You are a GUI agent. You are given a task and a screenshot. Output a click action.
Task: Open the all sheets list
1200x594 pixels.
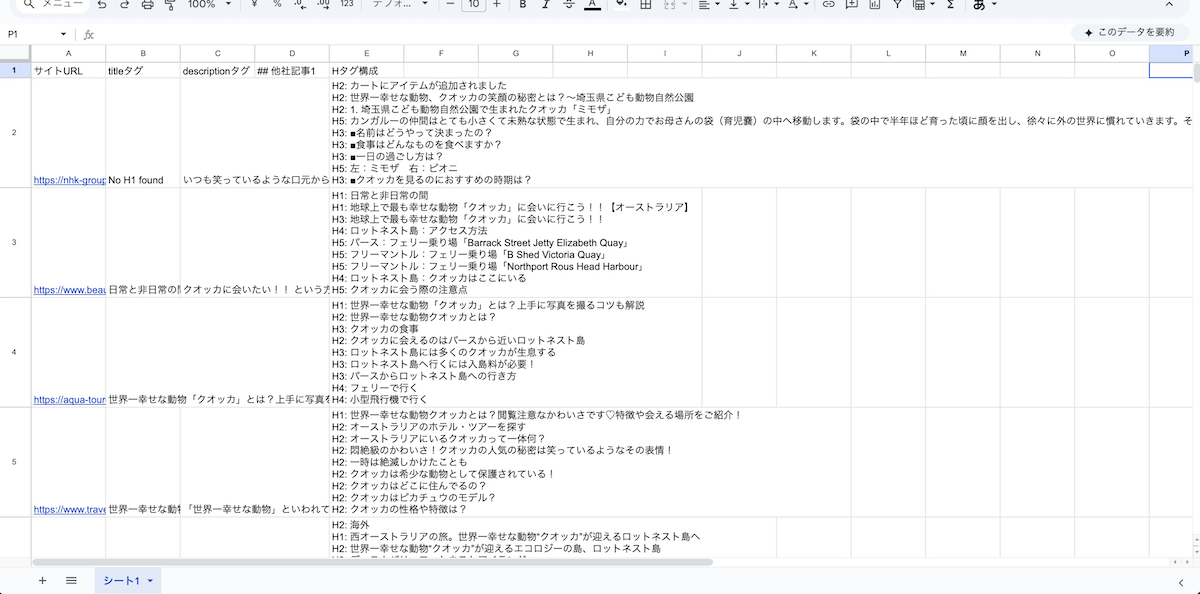click(70, 580)
